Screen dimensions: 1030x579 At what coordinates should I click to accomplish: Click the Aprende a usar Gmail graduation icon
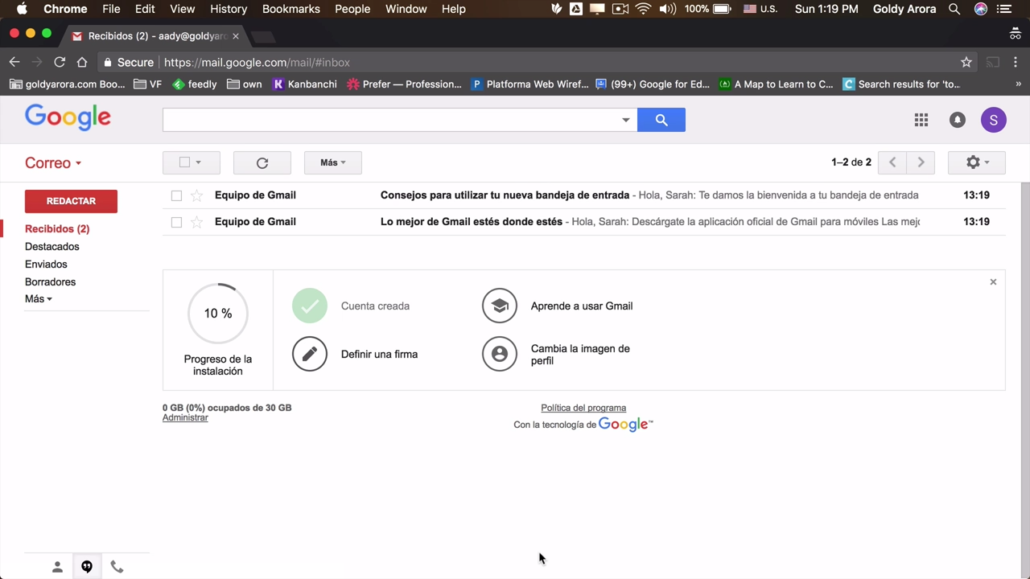(499, 306)
